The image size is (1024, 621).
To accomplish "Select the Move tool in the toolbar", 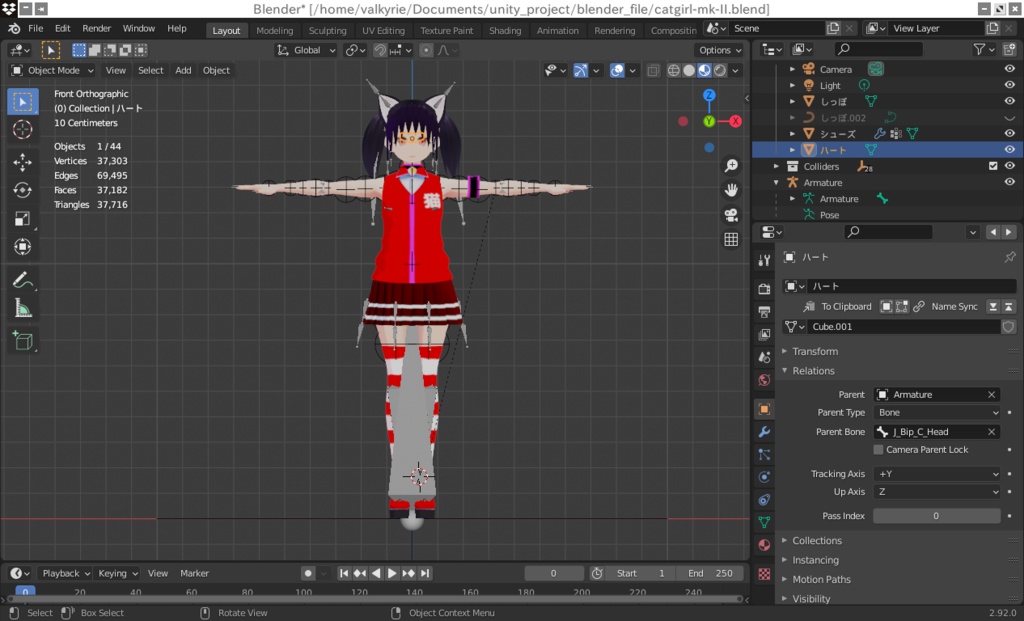I will click(24, 163).
